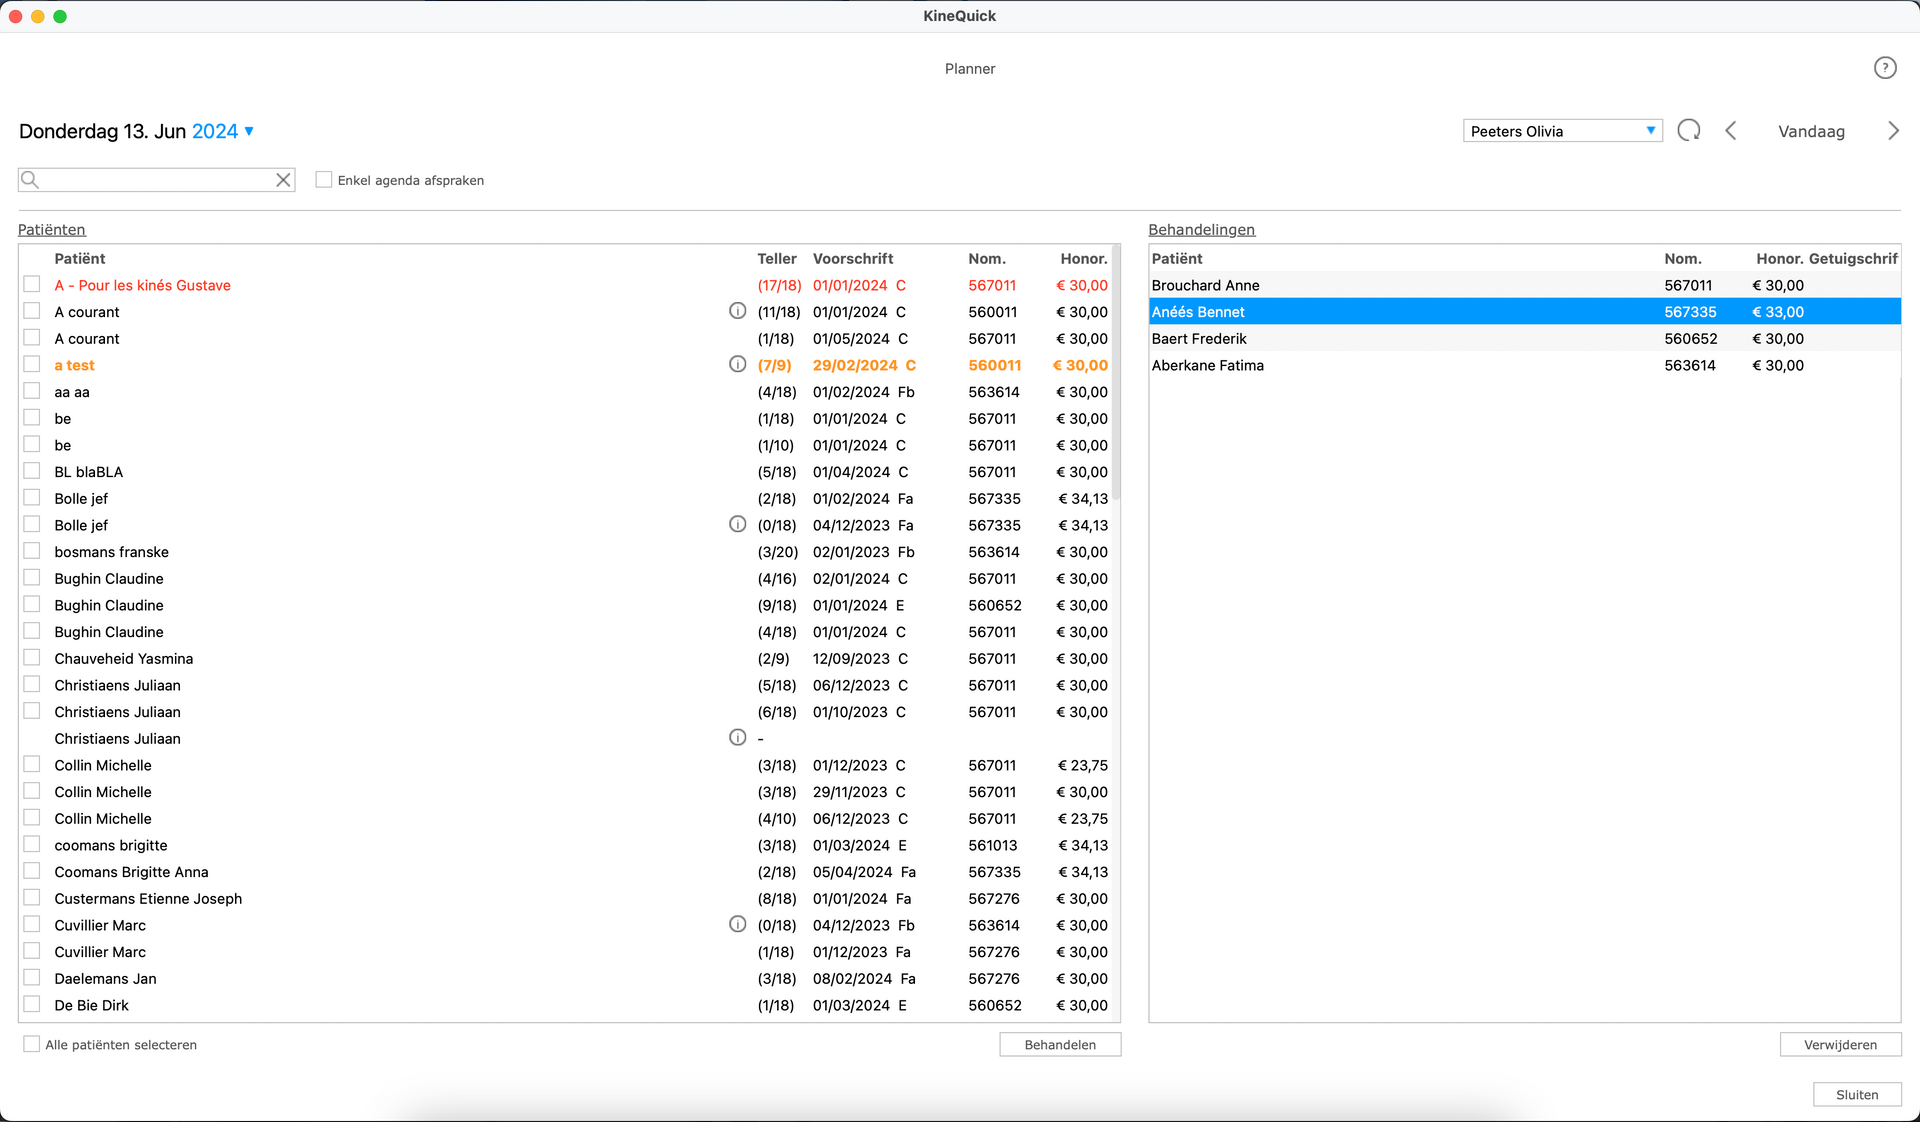Check Alle patiënten selecteren
This screenshot has width=1920, height=1122.
[x=32, y=1044]
